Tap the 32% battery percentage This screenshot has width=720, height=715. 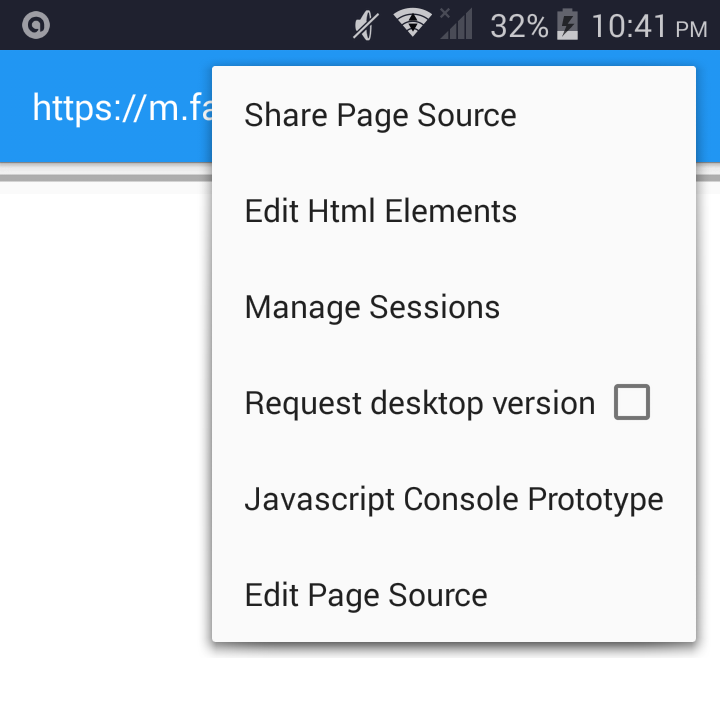518,26
